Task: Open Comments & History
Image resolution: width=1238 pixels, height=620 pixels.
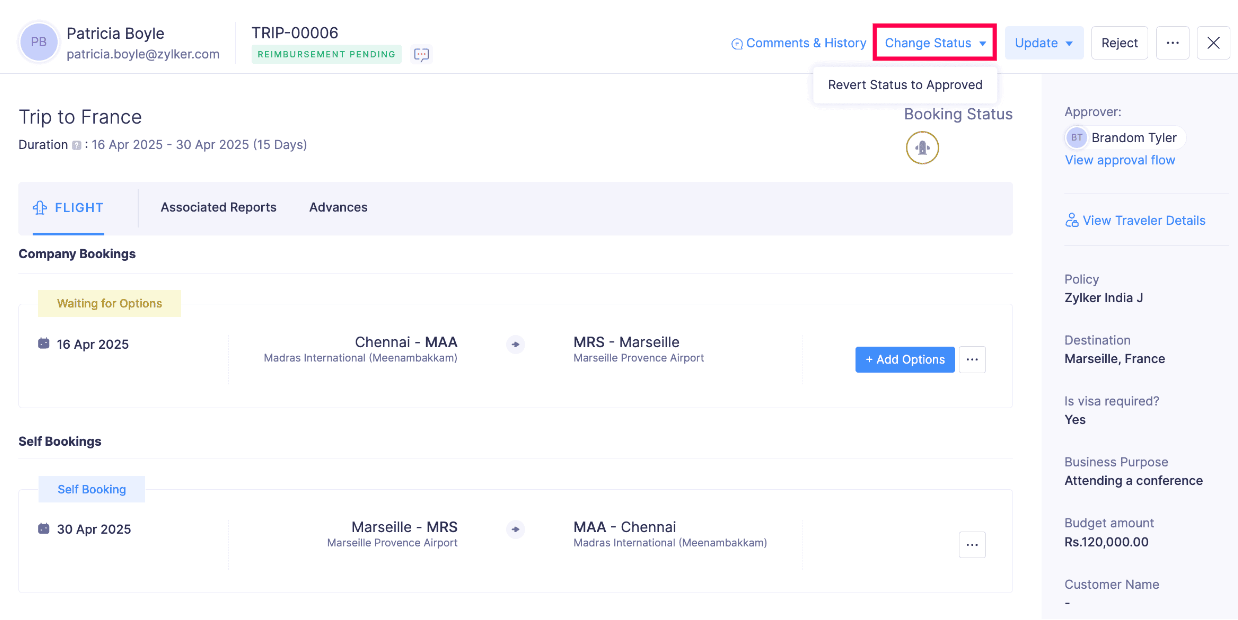Action: coord(798,43)
